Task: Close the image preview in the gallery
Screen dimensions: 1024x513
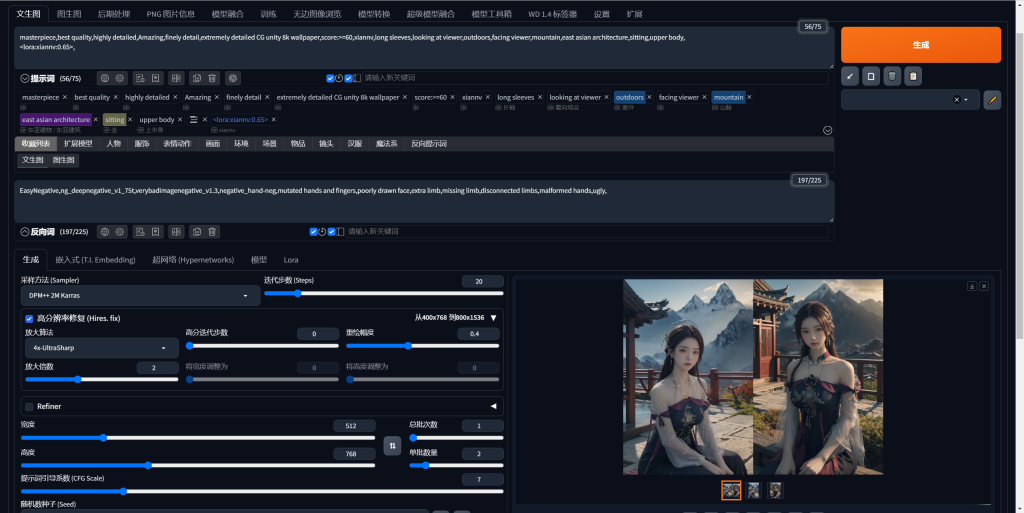Action: pos(984,286)
